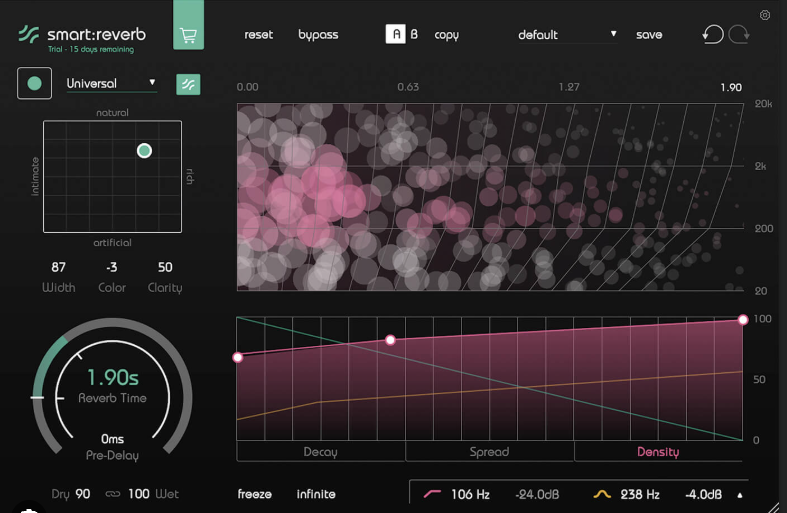Enable infinite reverb
This screenshot has width=787, height=513.
(x=316, y=494)
